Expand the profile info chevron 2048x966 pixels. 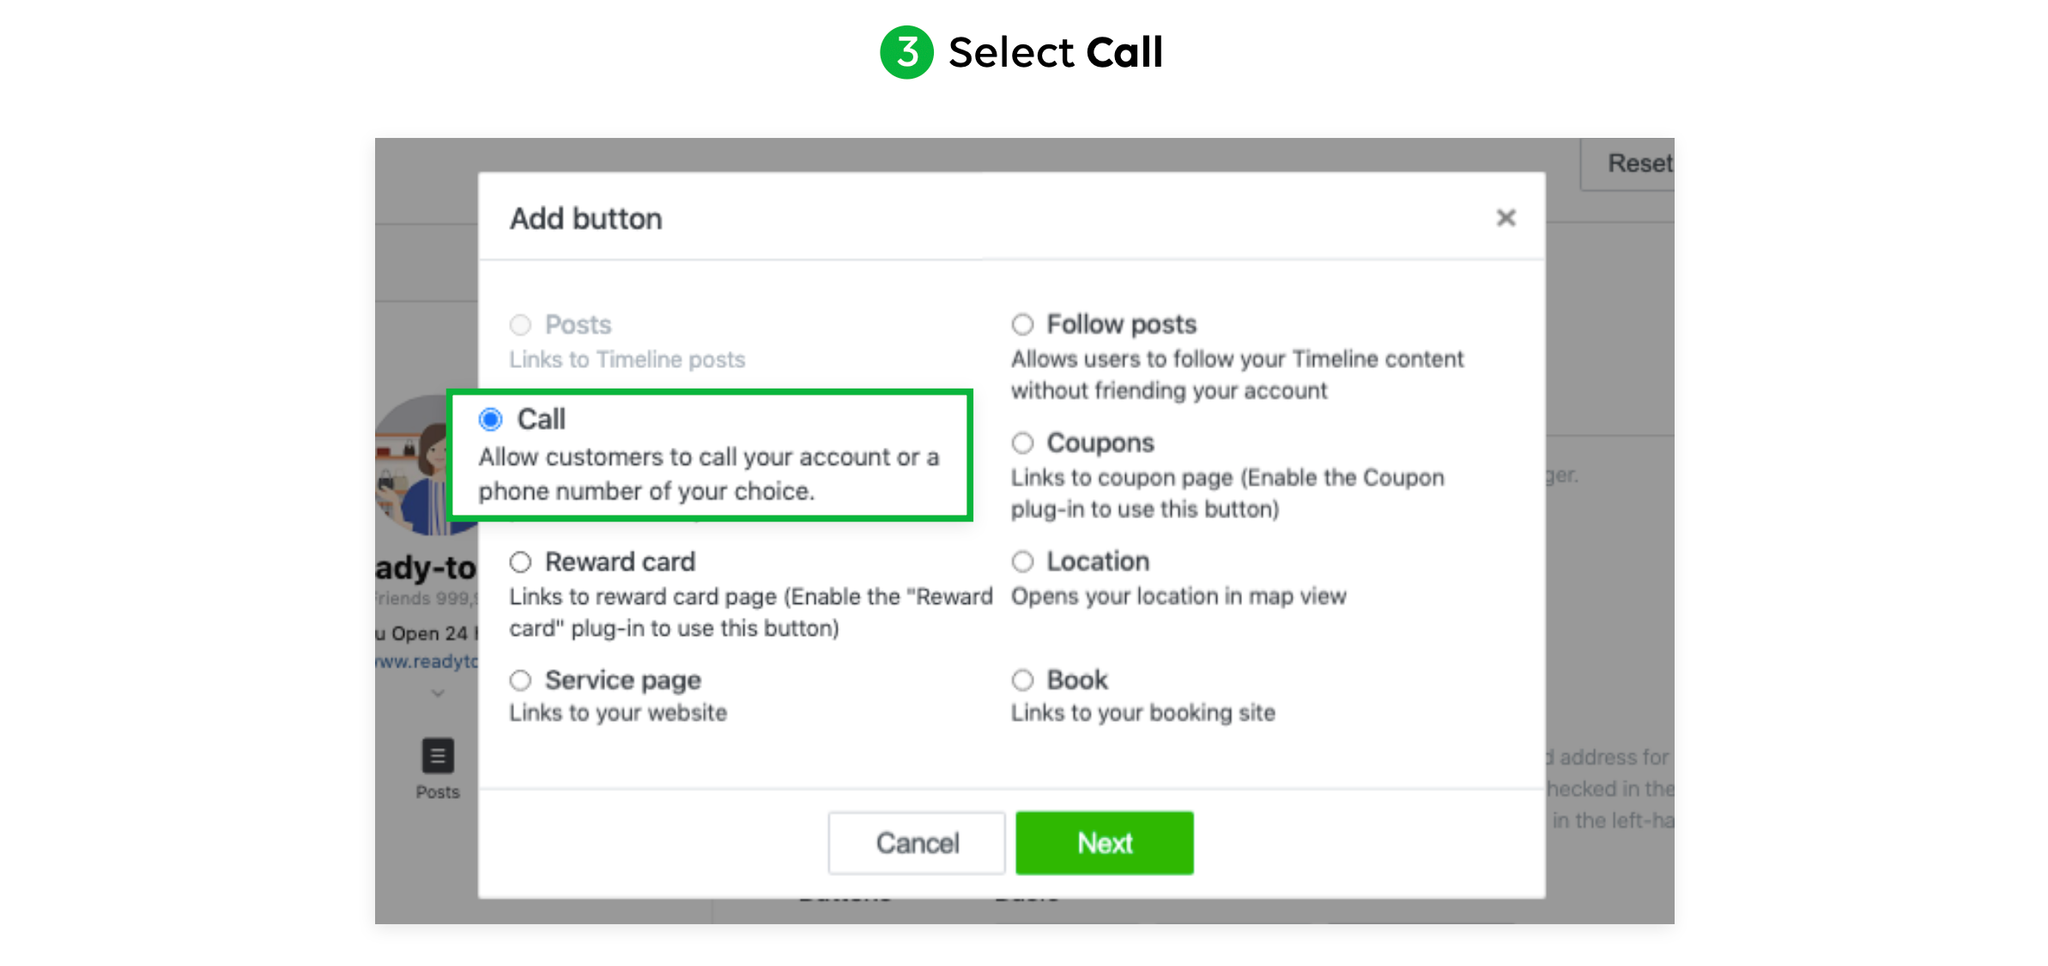(437, 693)
